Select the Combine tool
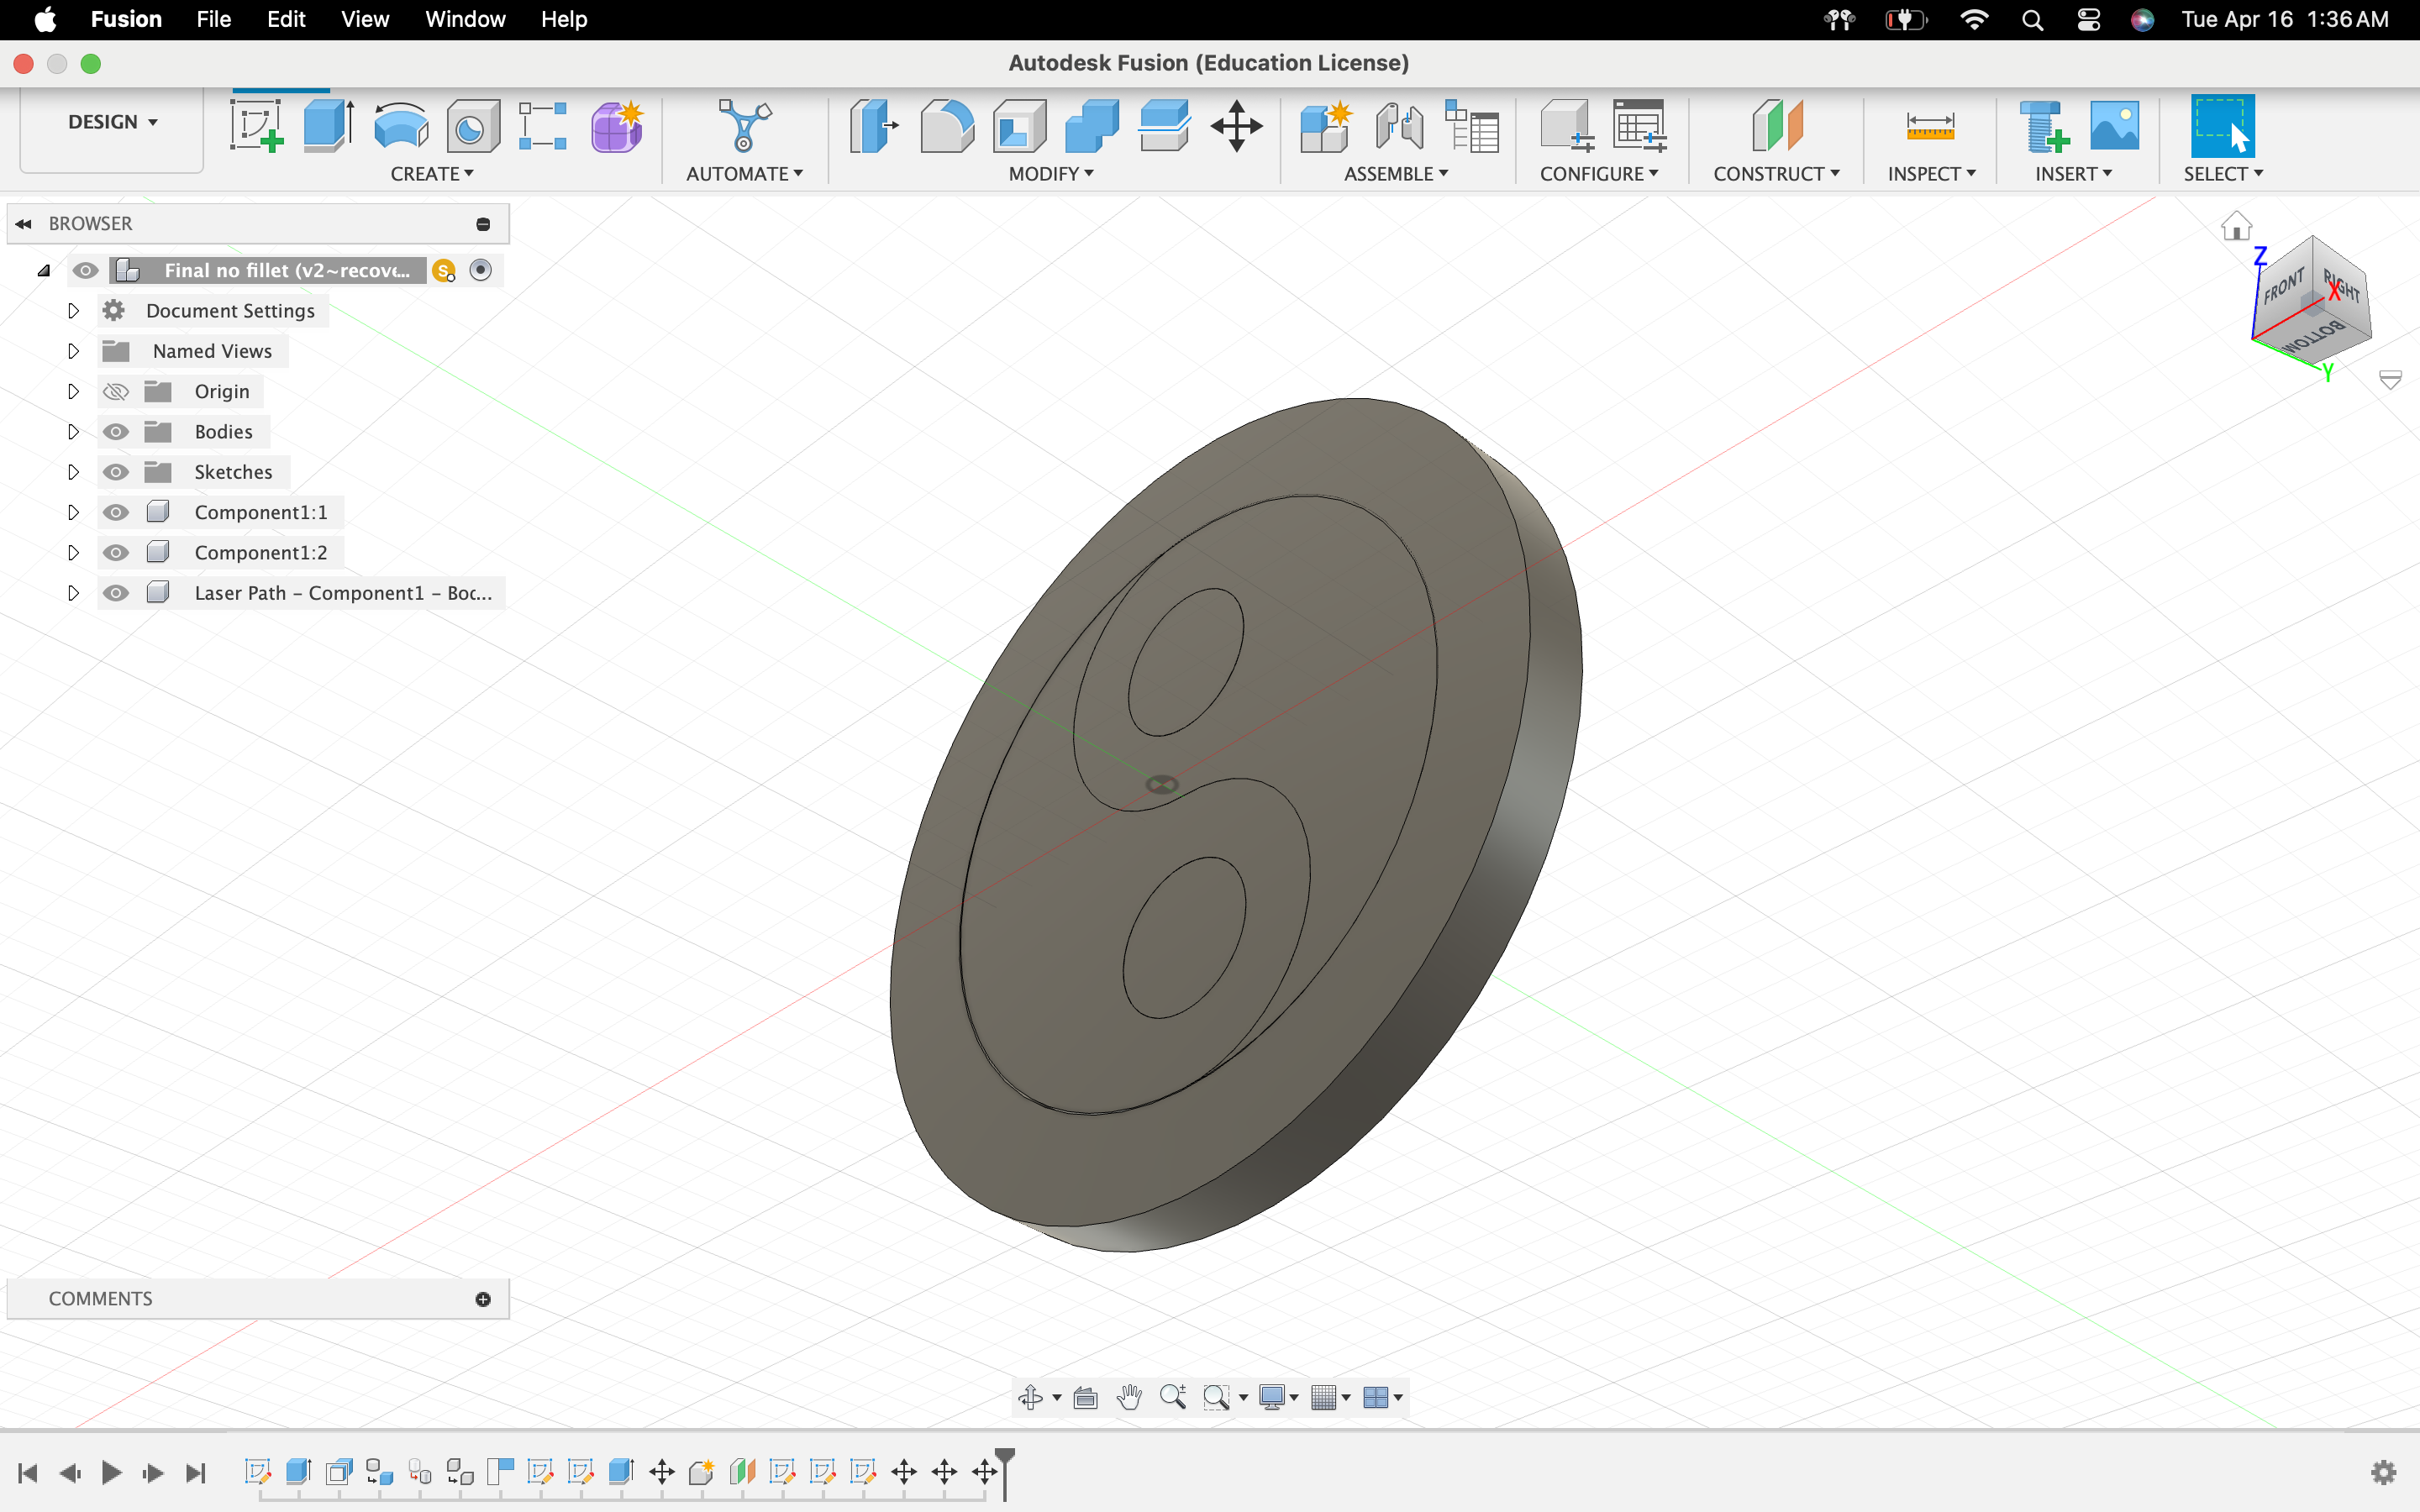Image resolution: width=2420 pixels, height=1512 pixels. point(1091,127)
